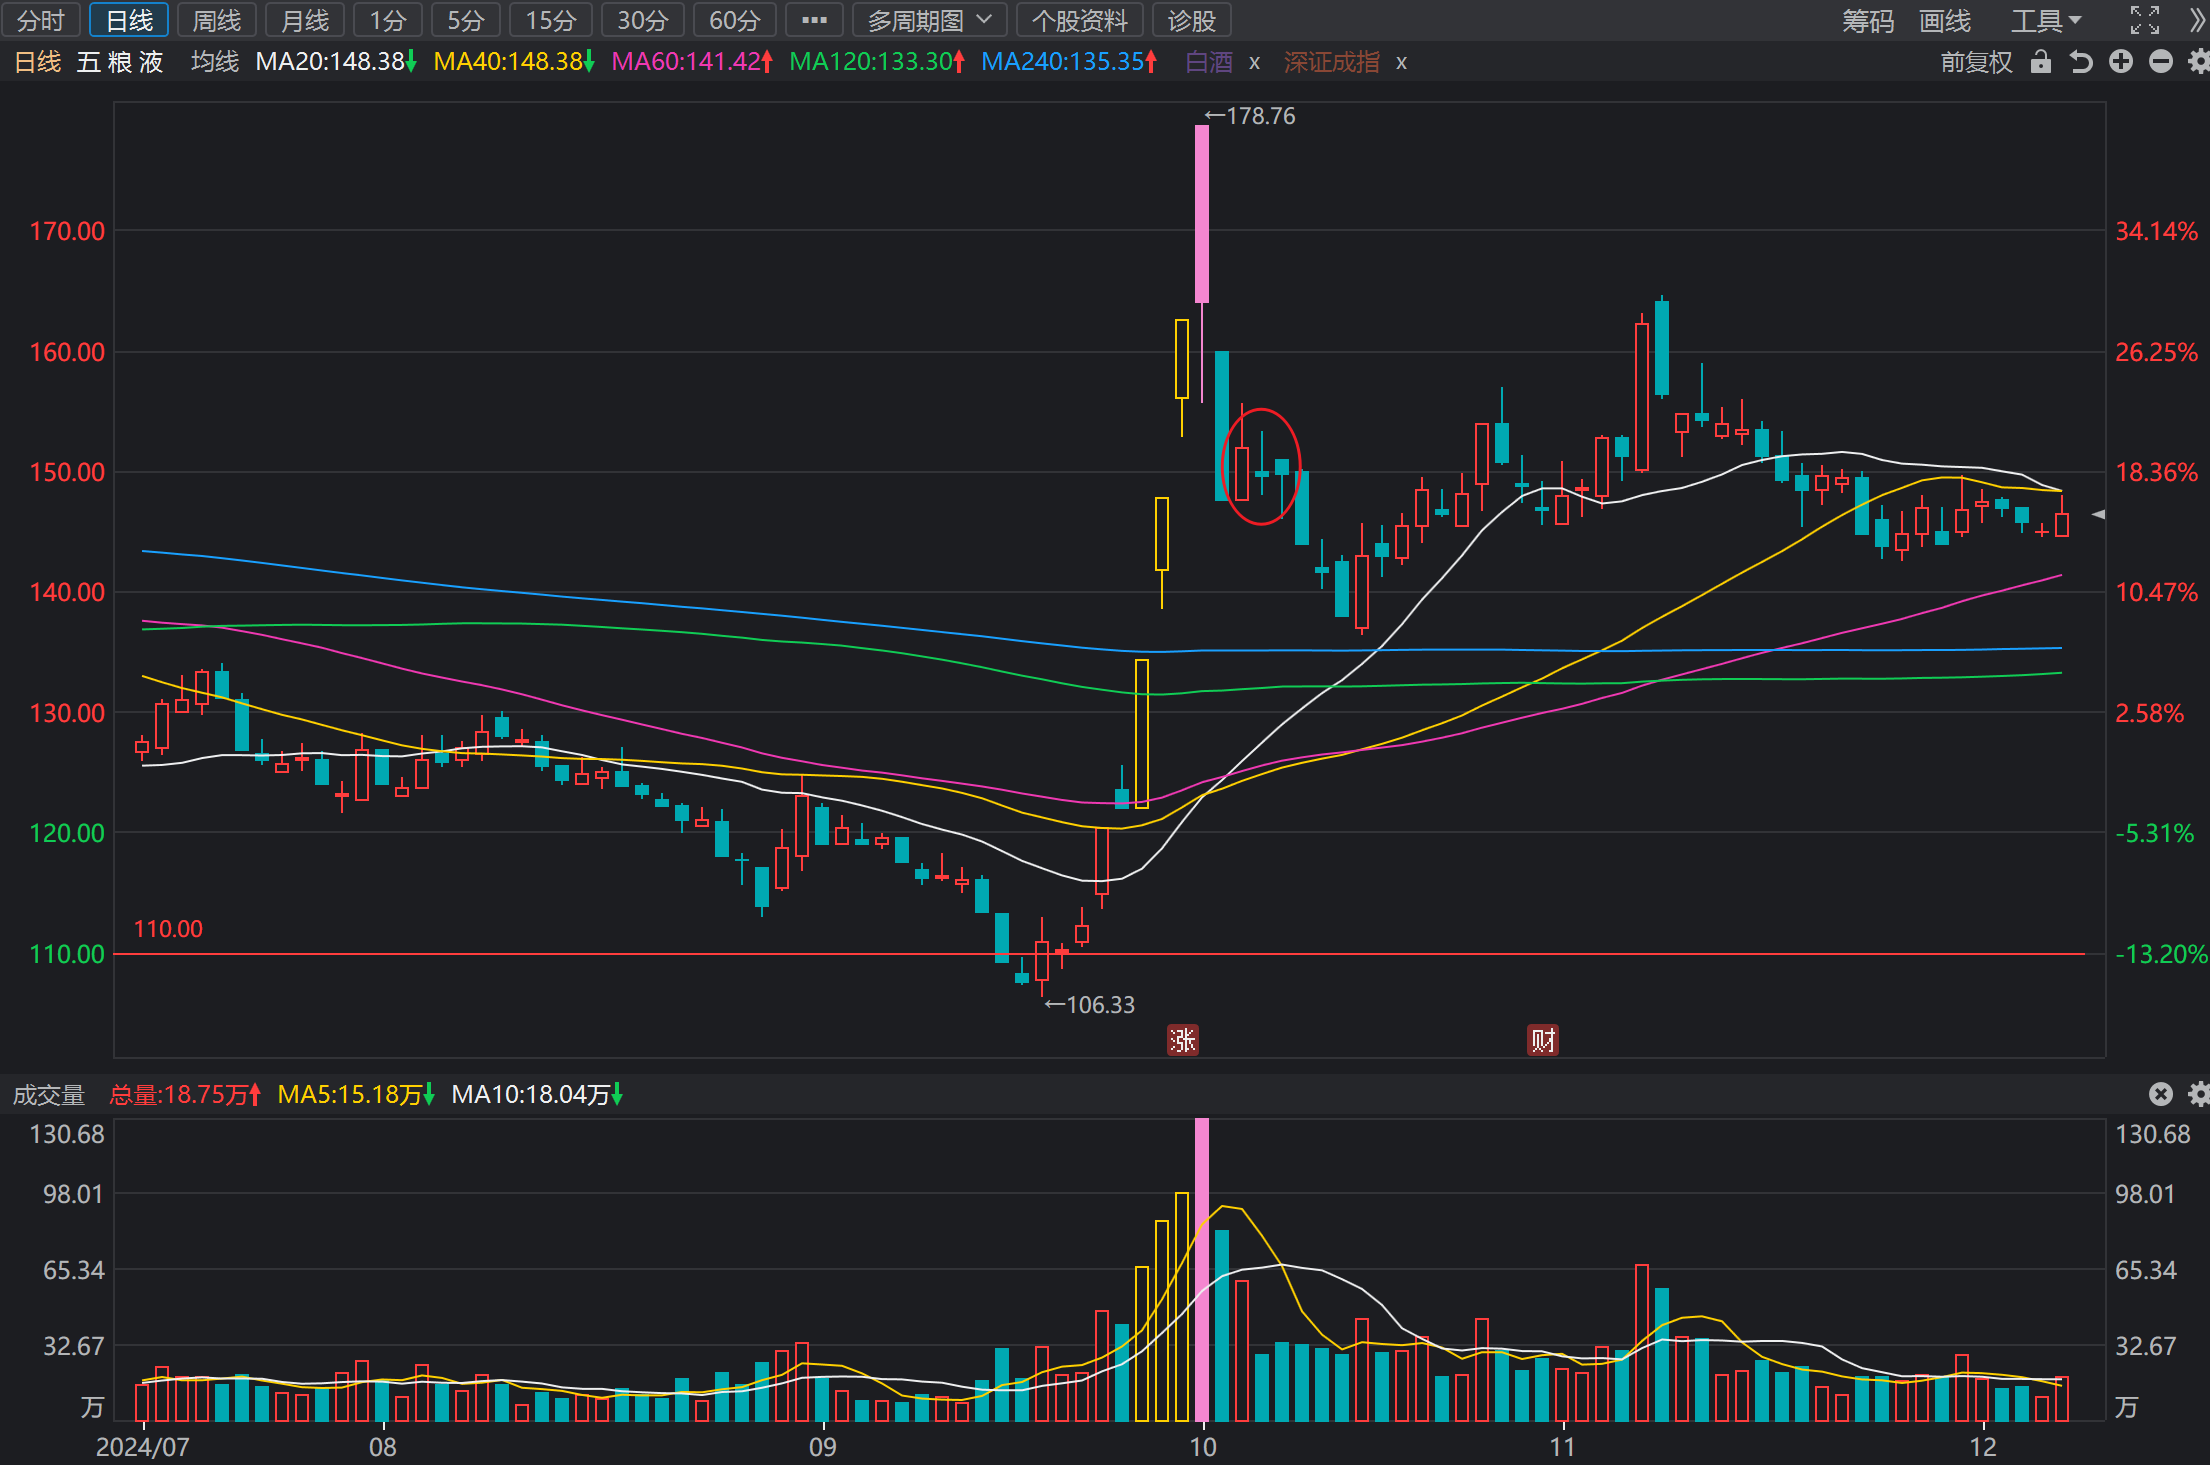Open volume panel settings gear
The image size is (2210, 1465).
2198,1094
